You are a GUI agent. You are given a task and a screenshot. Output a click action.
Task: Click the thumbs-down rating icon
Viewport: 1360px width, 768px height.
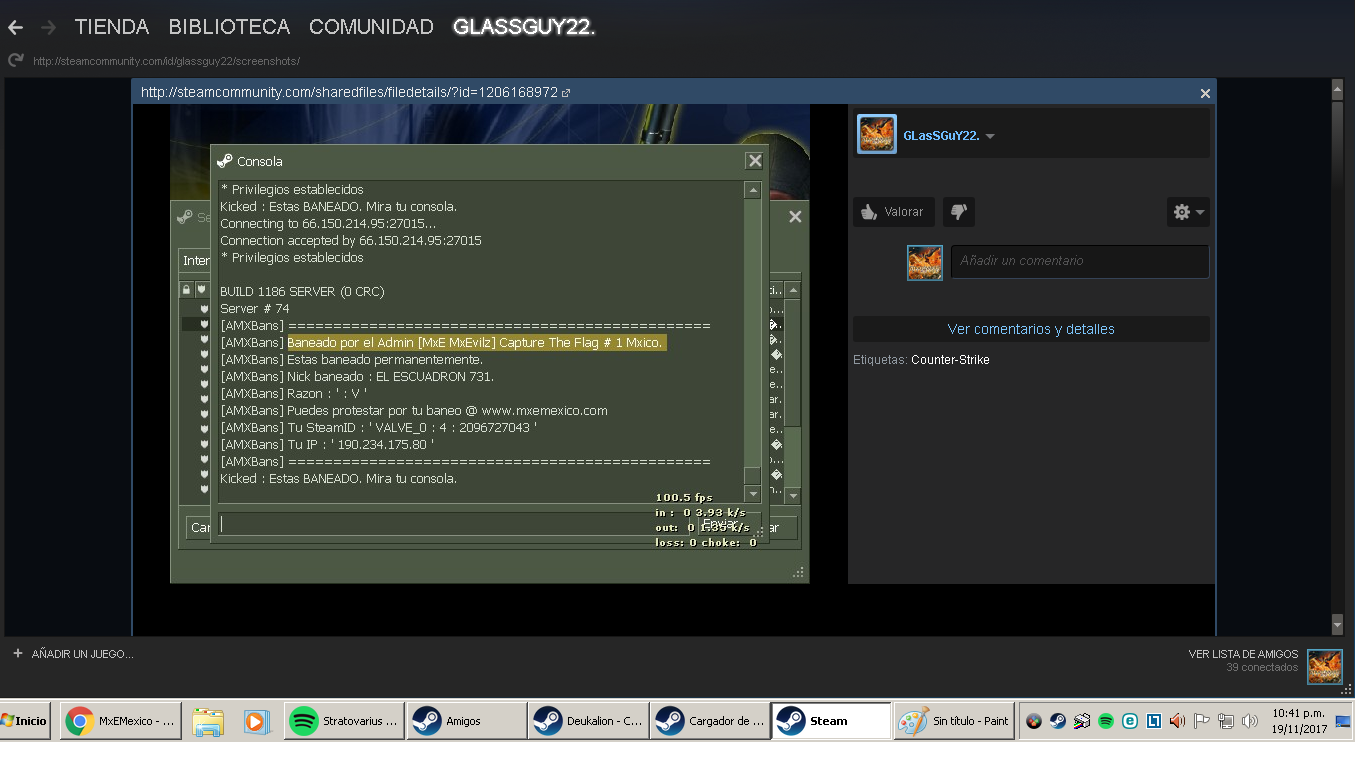click(x=958, y=212)
